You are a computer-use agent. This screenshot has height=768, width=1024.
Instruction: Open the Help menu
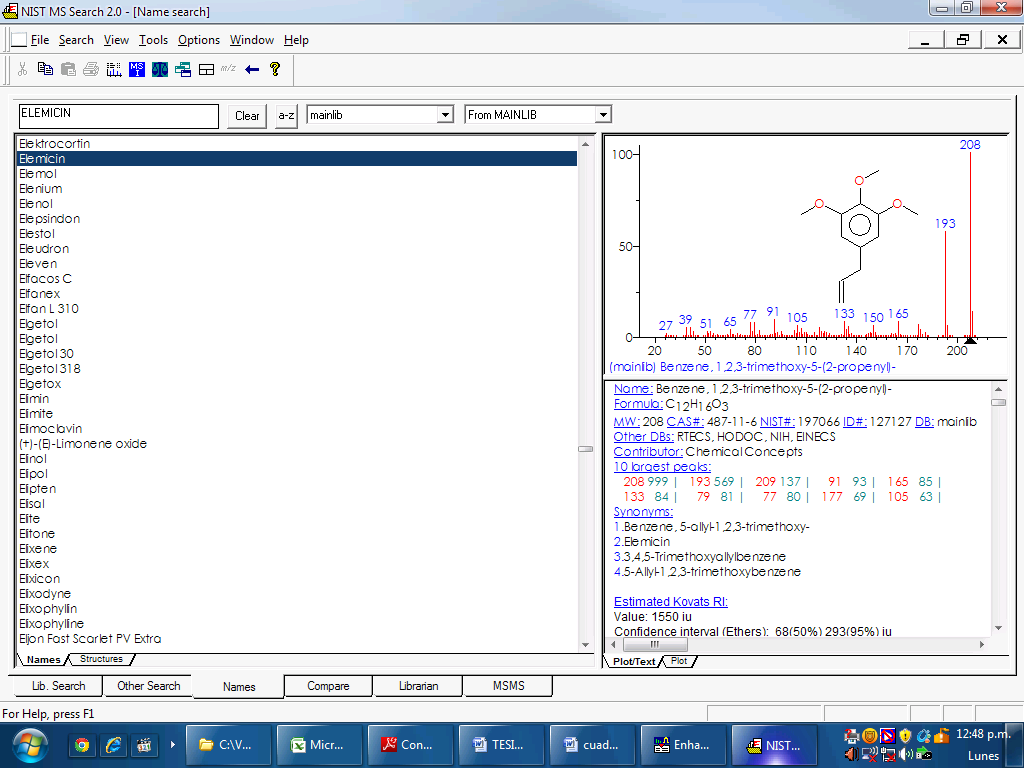click(296, 40)
